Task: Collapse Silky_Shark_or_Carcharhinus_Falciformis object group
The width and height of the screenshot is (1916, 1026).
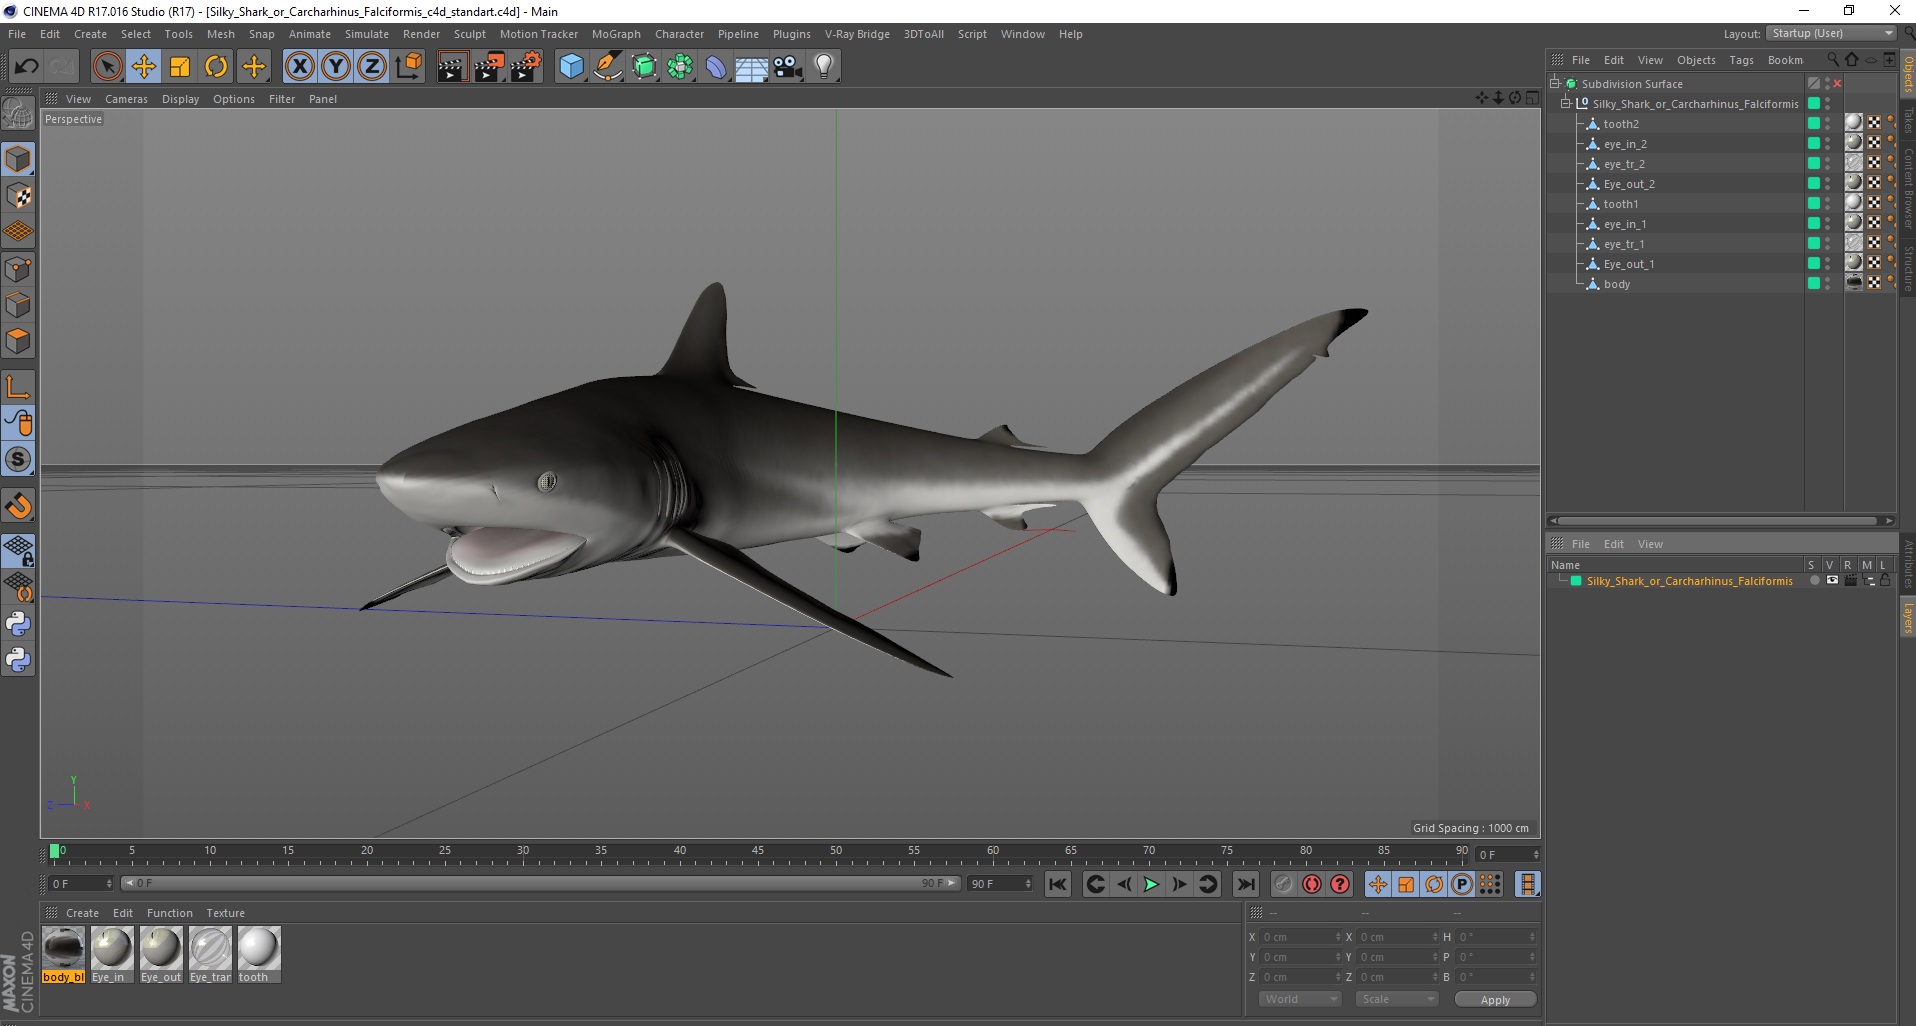Action: (x=1567, y=104)
